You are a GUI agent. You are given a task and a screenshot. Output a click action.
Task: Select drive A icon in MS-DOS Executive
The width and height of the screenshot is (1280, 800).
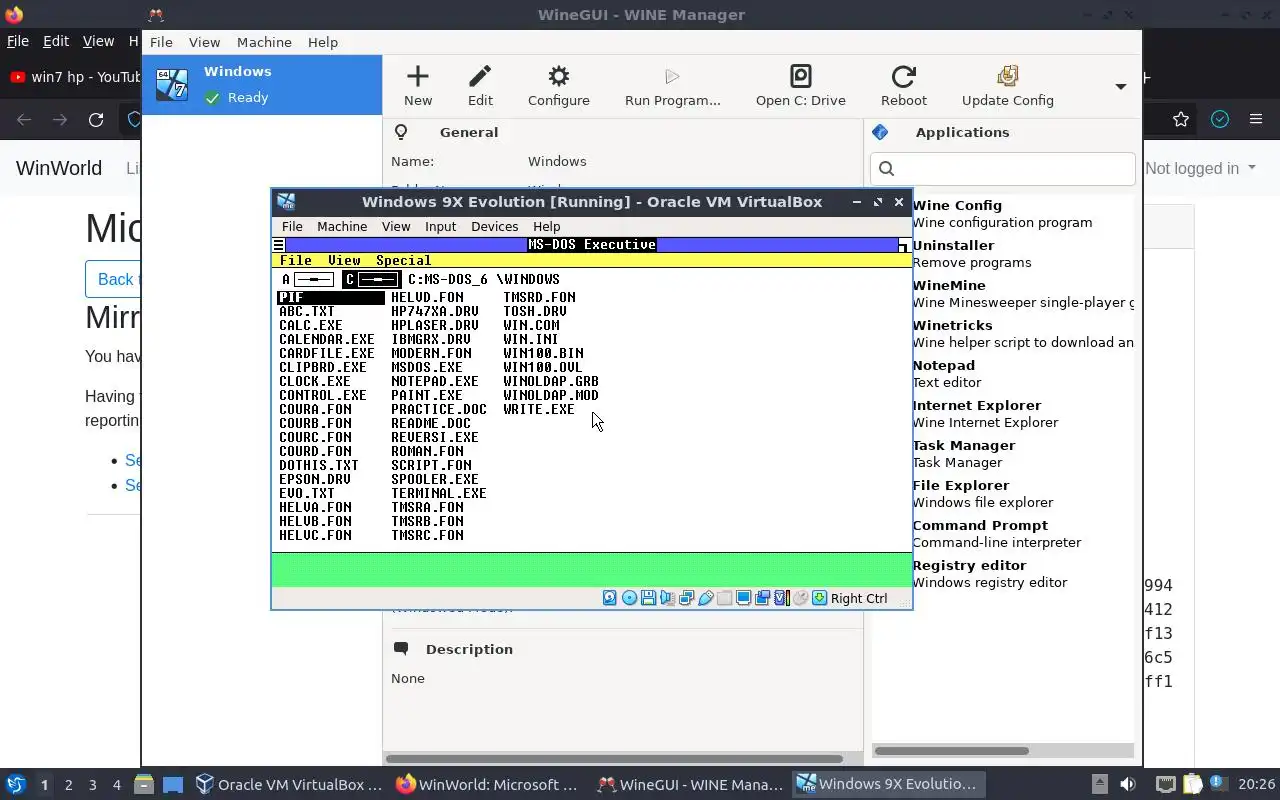(308, 279)
